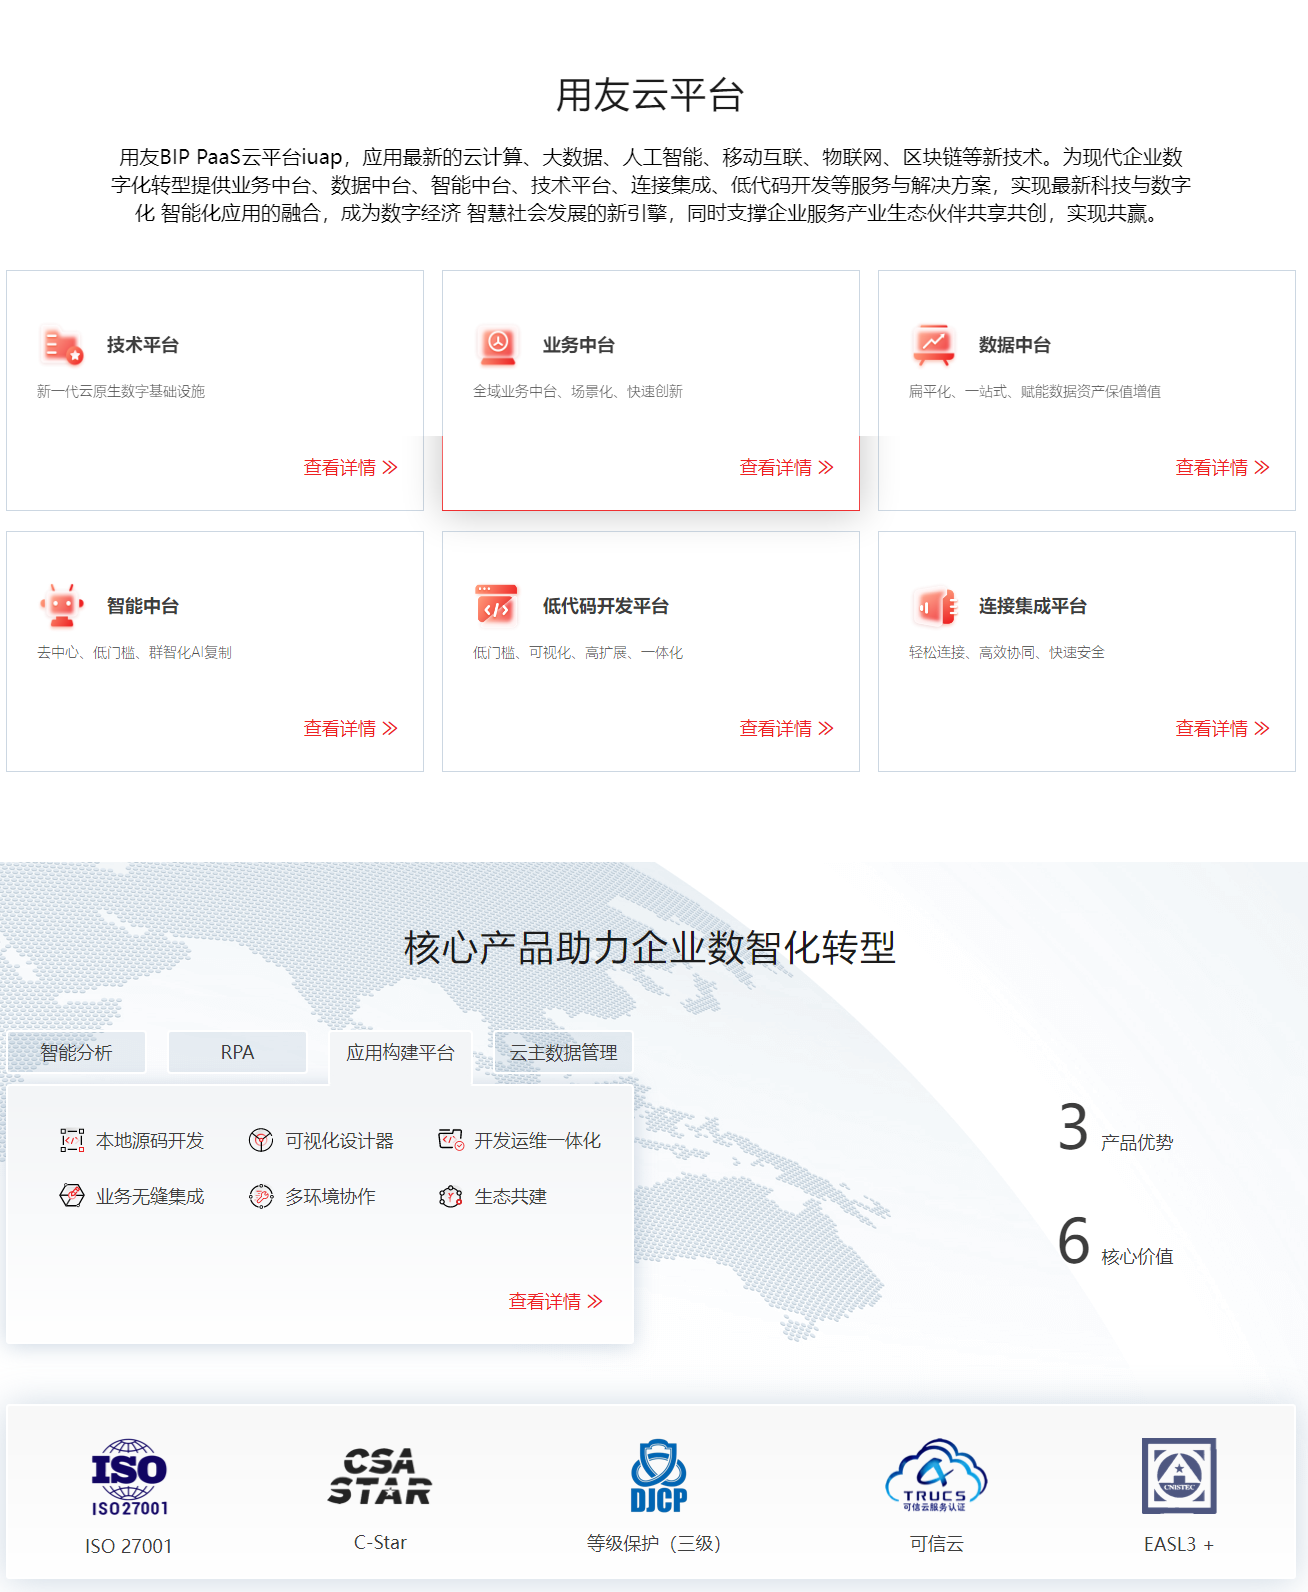
Task: Click 去中心、低门槛、群智化AI复制 description
Action: click(x=134, y=652)
